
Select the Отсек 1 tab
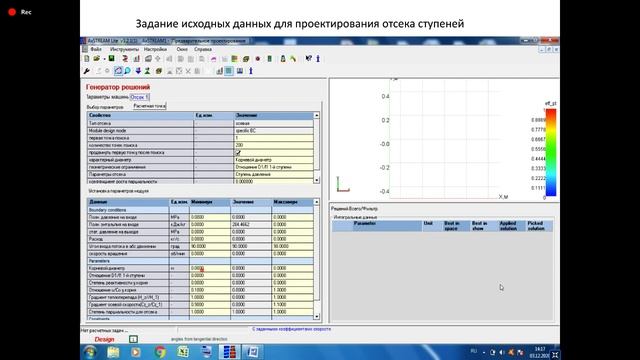(140, 97)
